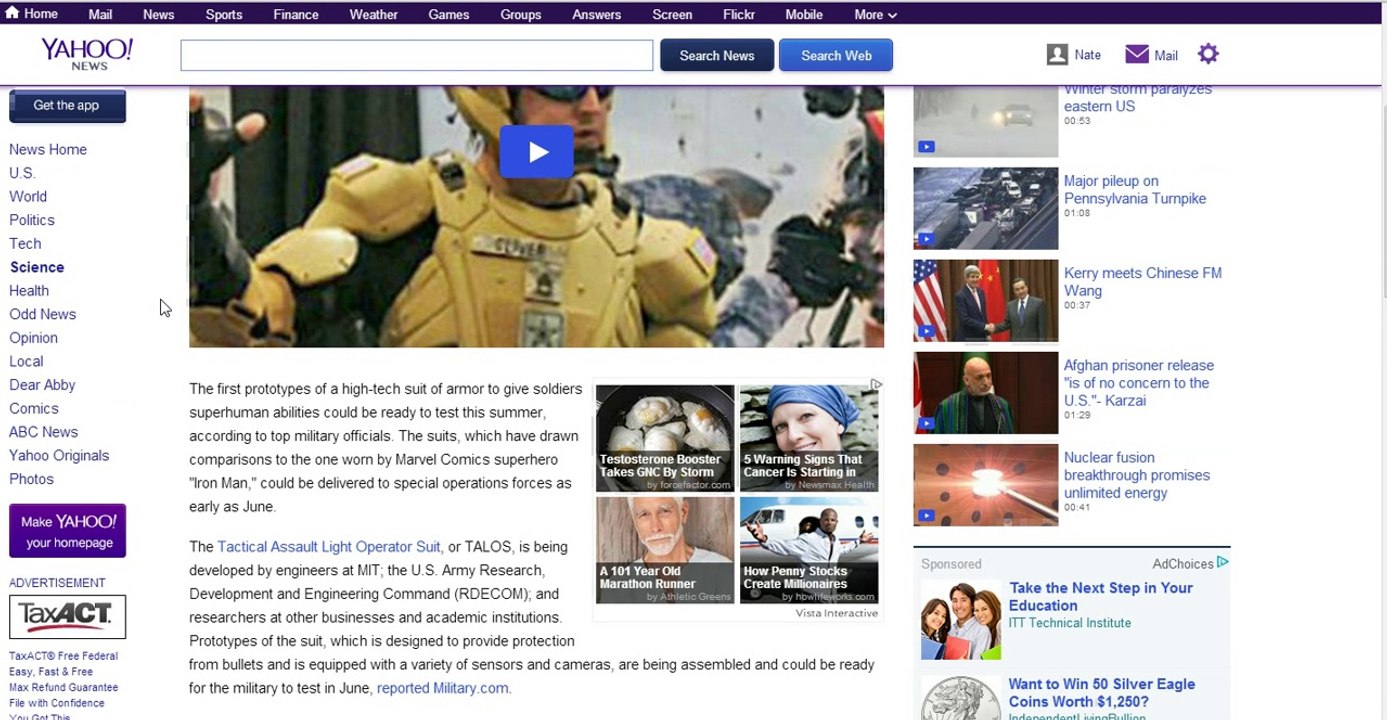This screenshot has width=1387, height=720.
Task: Open U.S. section in sidebar
Action: click(x=22, y=173)
